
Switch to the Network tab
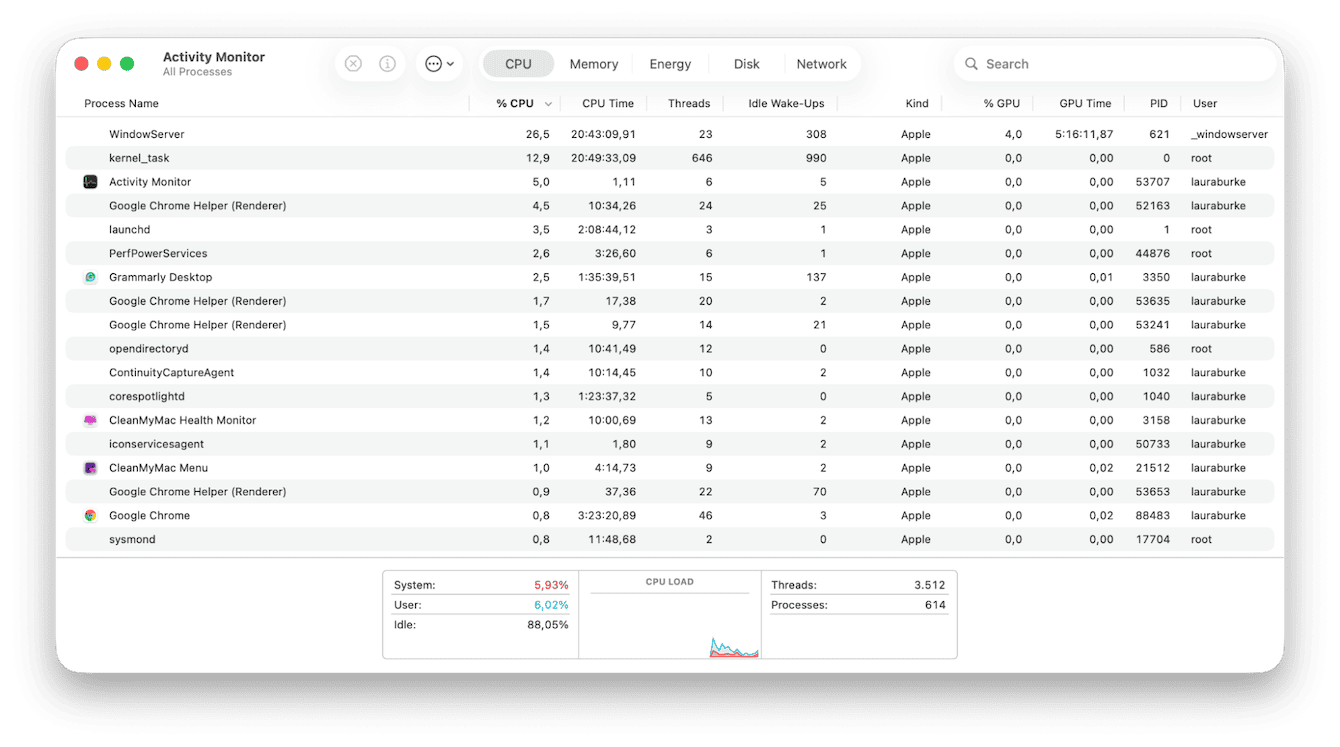pos(822,63)
